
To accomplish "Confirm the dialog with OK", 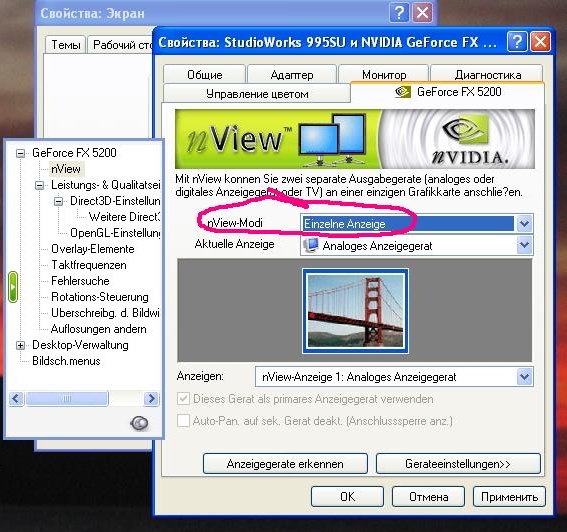I will 347,497.
